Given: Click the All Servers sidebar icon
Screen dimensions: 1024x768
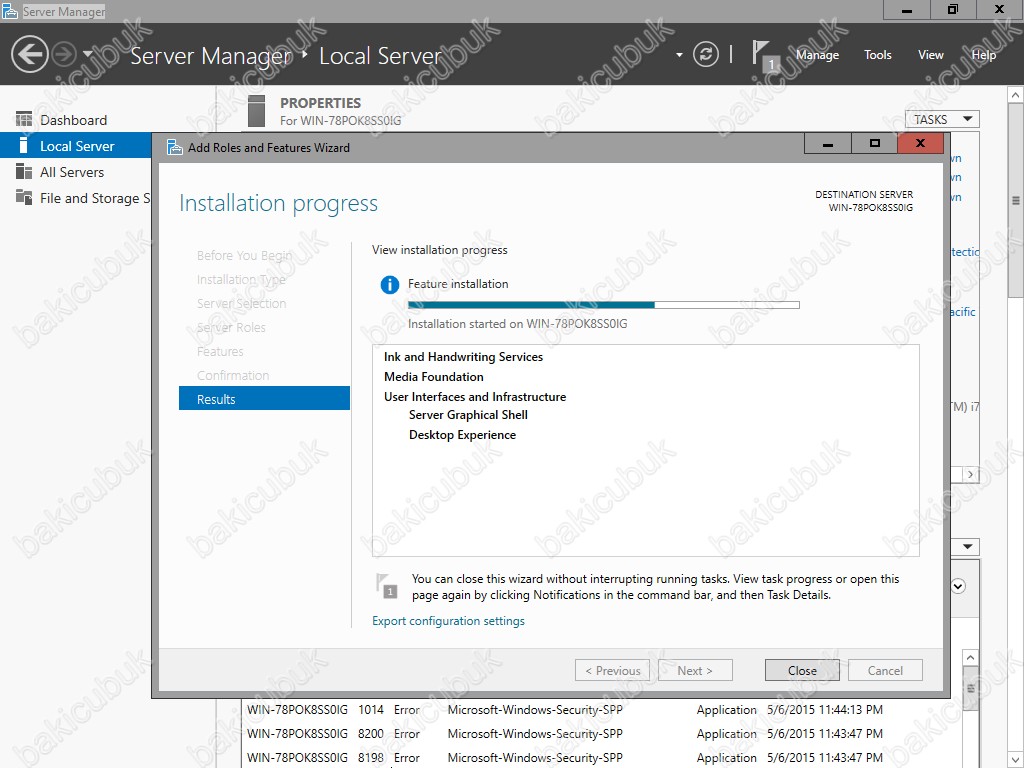Looking at the screenshot, I should (24, 172).
